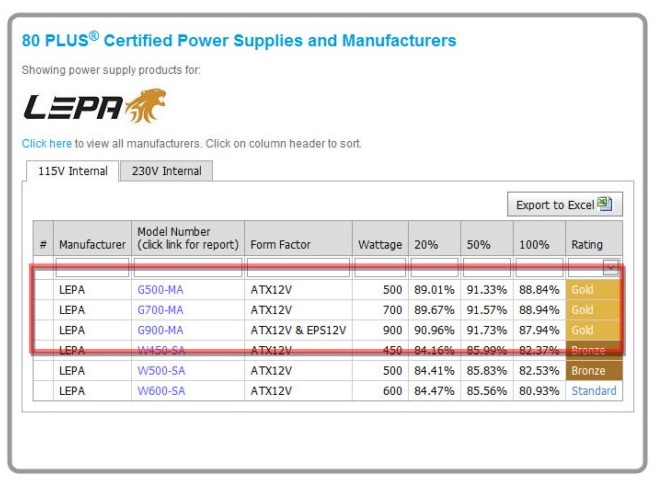657x483 pixels.
Task: Click the Gold rating cell for G900-MA
Action: pos(594,330)
